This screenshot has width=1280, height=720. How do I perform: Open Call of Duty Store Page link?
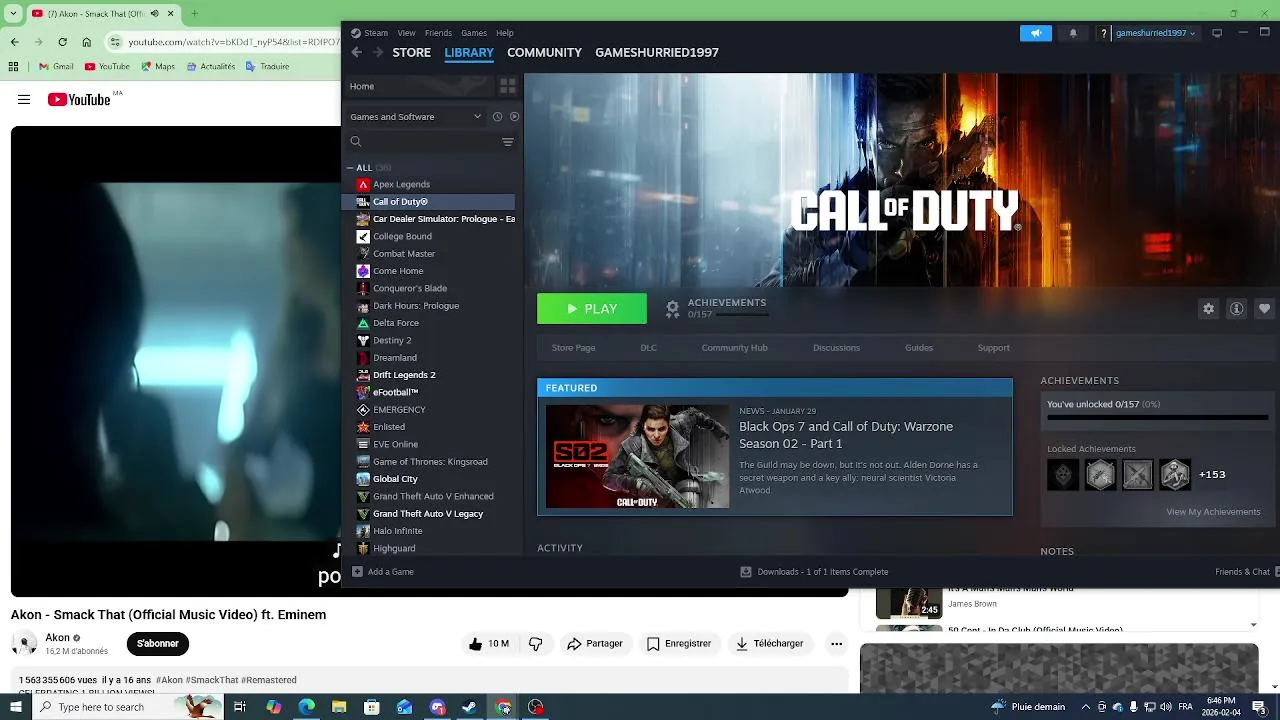[x=573, y=348]
